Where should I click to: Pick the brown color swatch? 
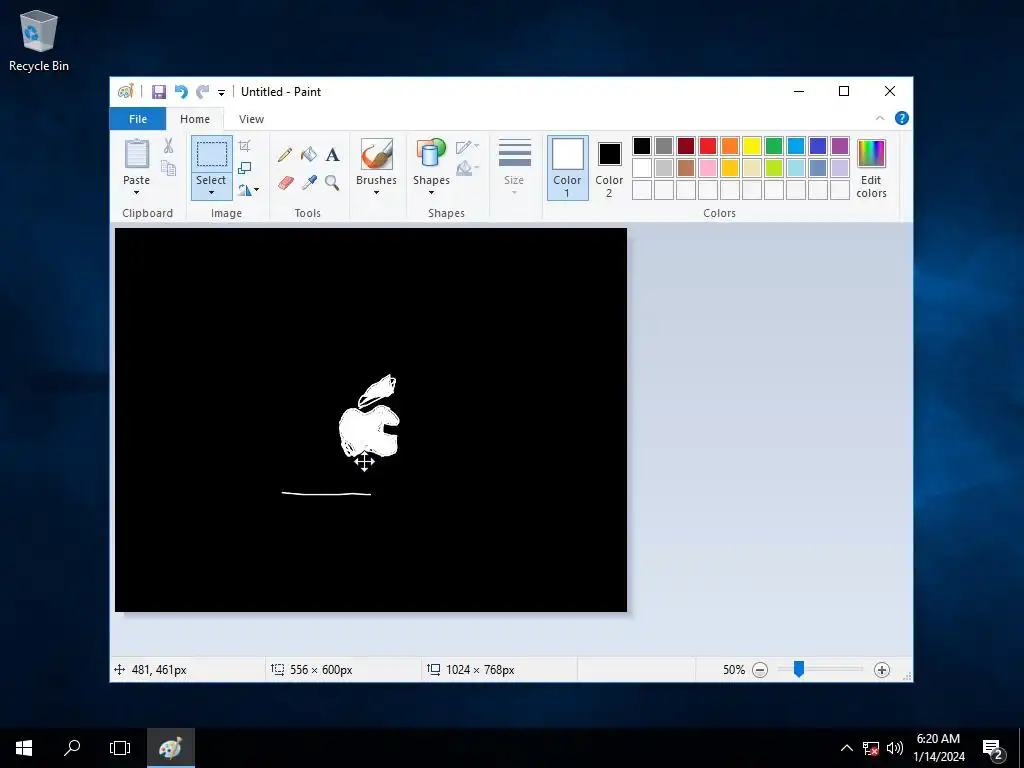[x=686, y=168]
